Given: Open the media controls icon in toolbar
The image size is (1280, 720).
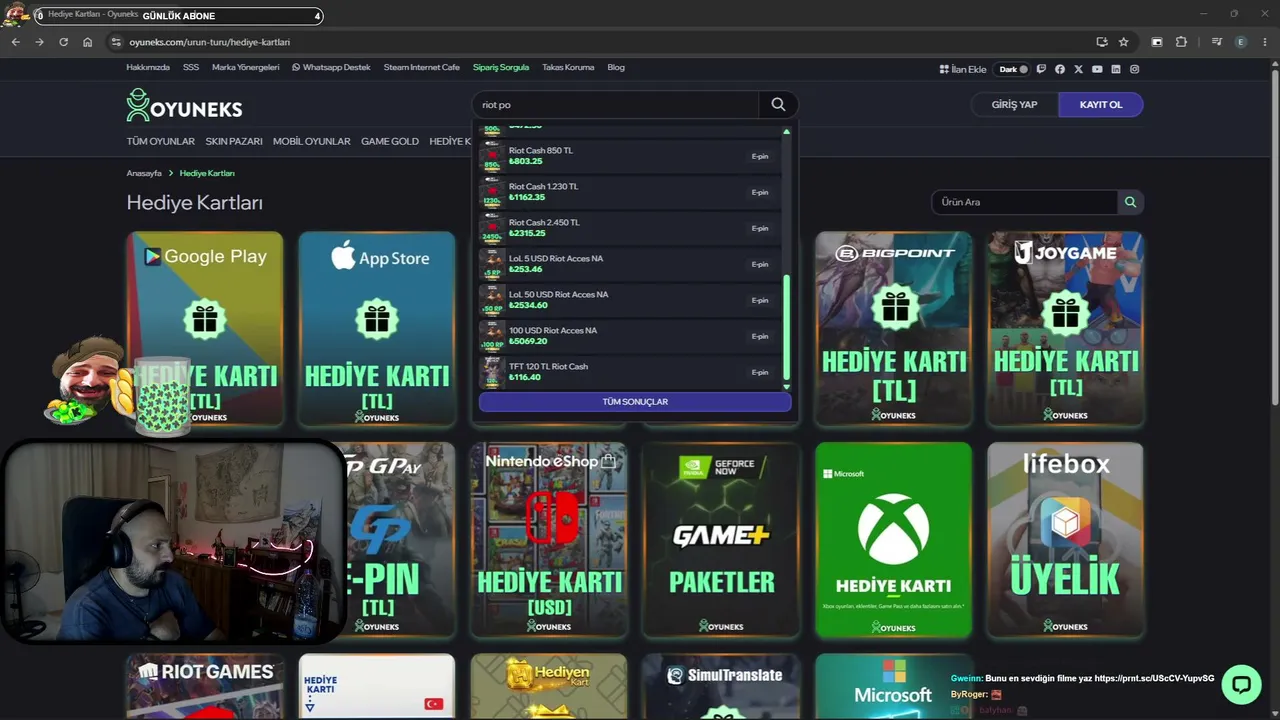Looking at the screenshot, I should point(1216,42).
